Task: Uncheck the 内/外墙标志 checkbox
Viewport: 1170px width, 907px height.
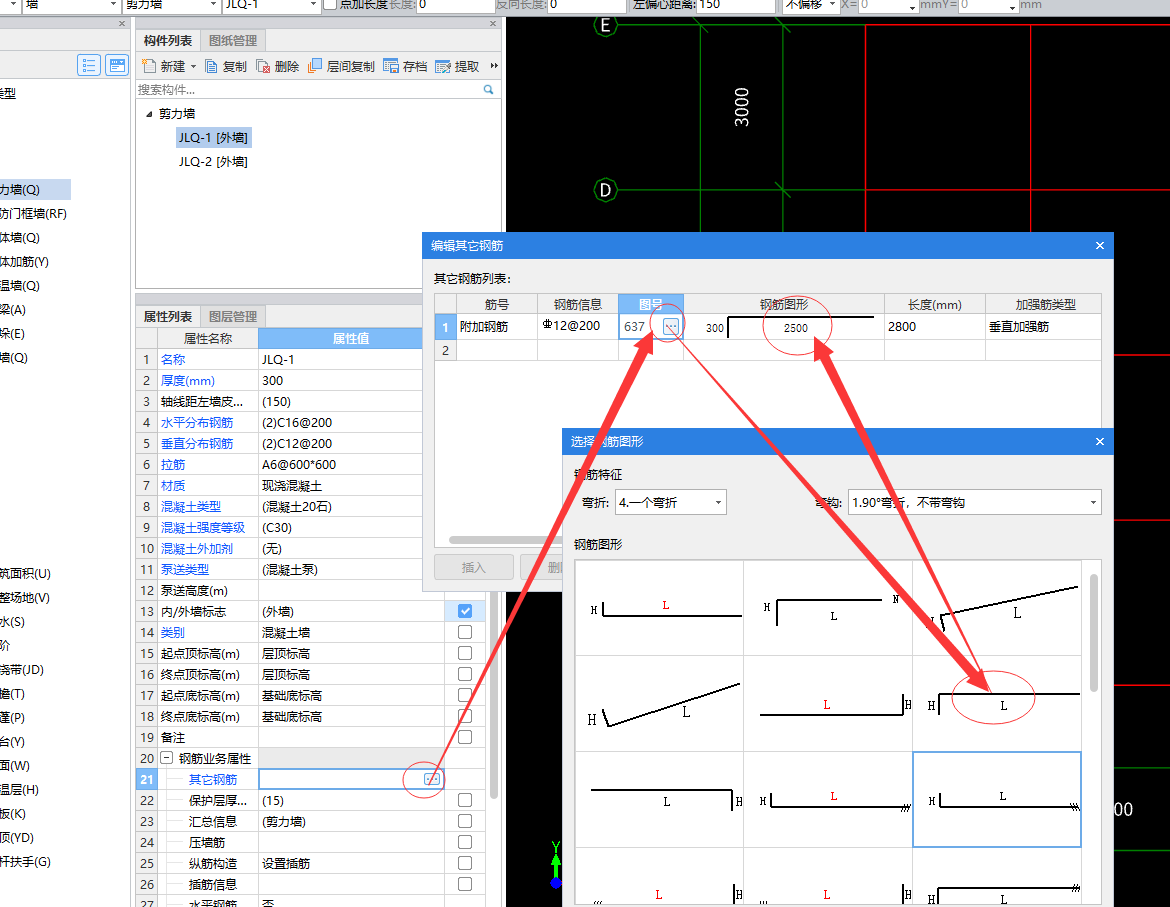Action: coord(465,611)
